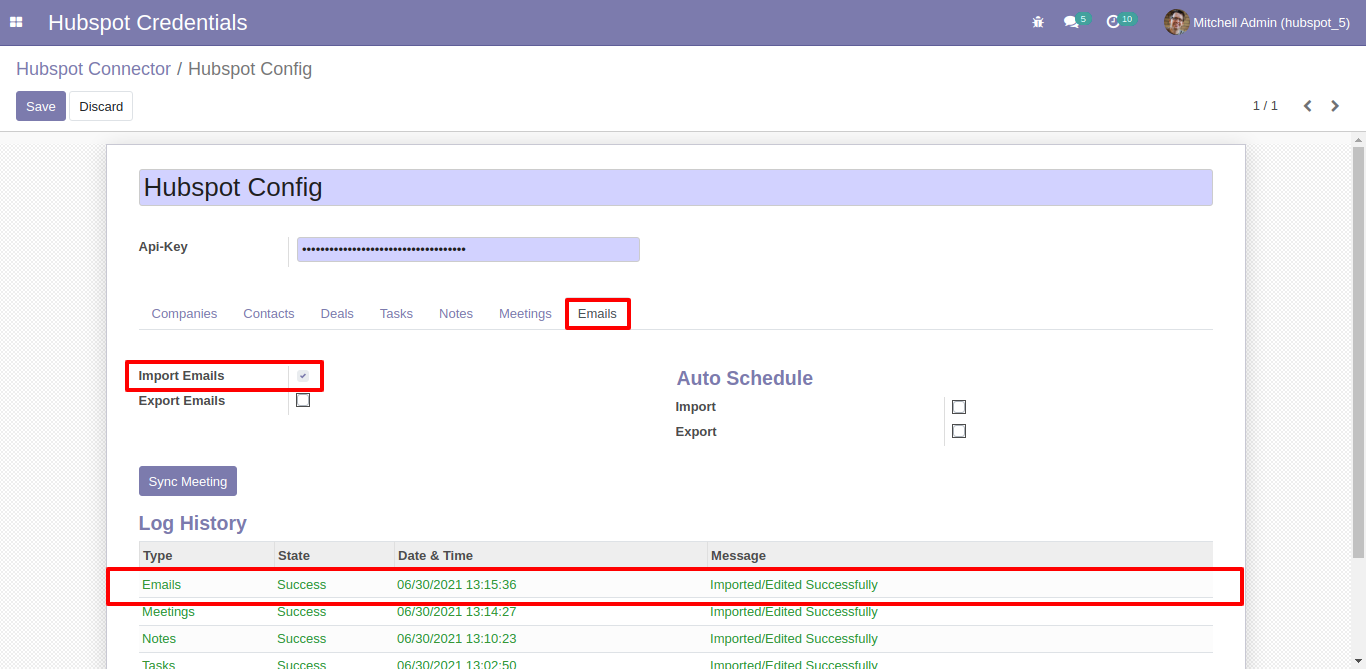
Task: Switch to the Notes tab
Action: (456, 314)
